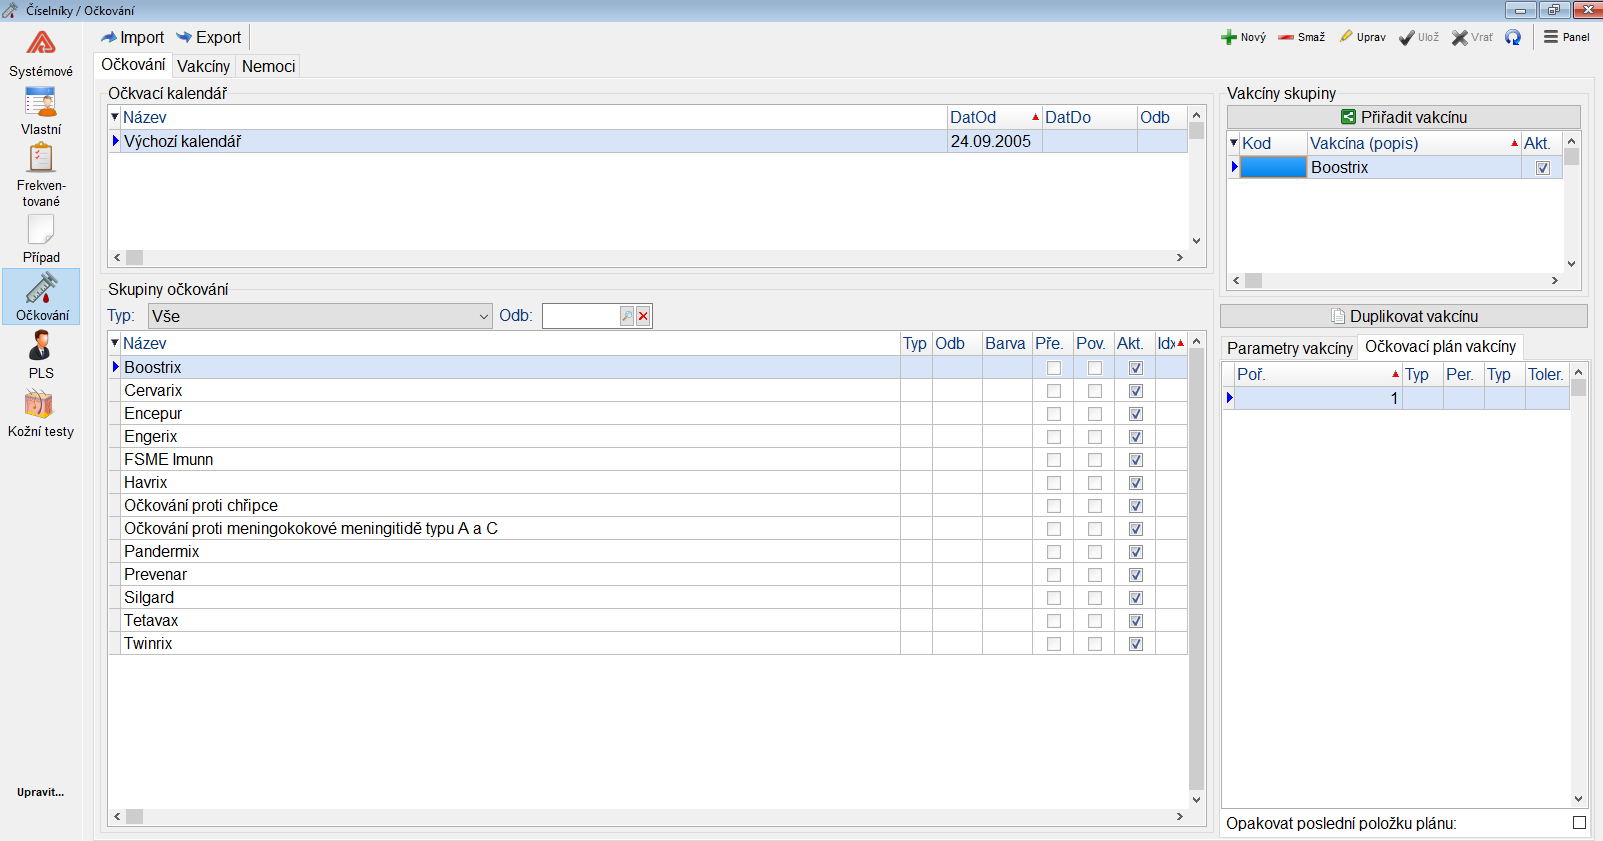Open the Systémové sidebar section
This screenshot has height=841, width=1603.
(40, 54)
